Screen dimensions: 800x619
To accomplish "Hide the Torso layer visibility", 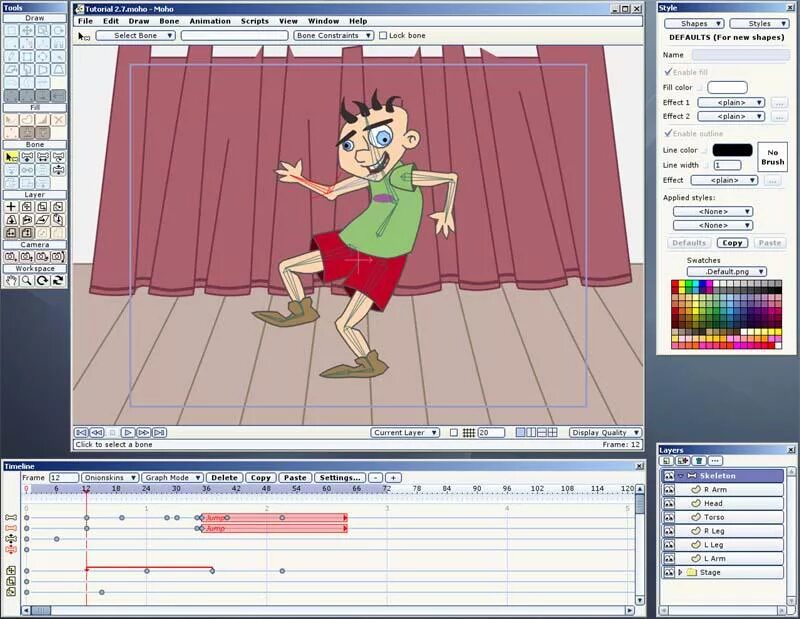I will 668,517.
